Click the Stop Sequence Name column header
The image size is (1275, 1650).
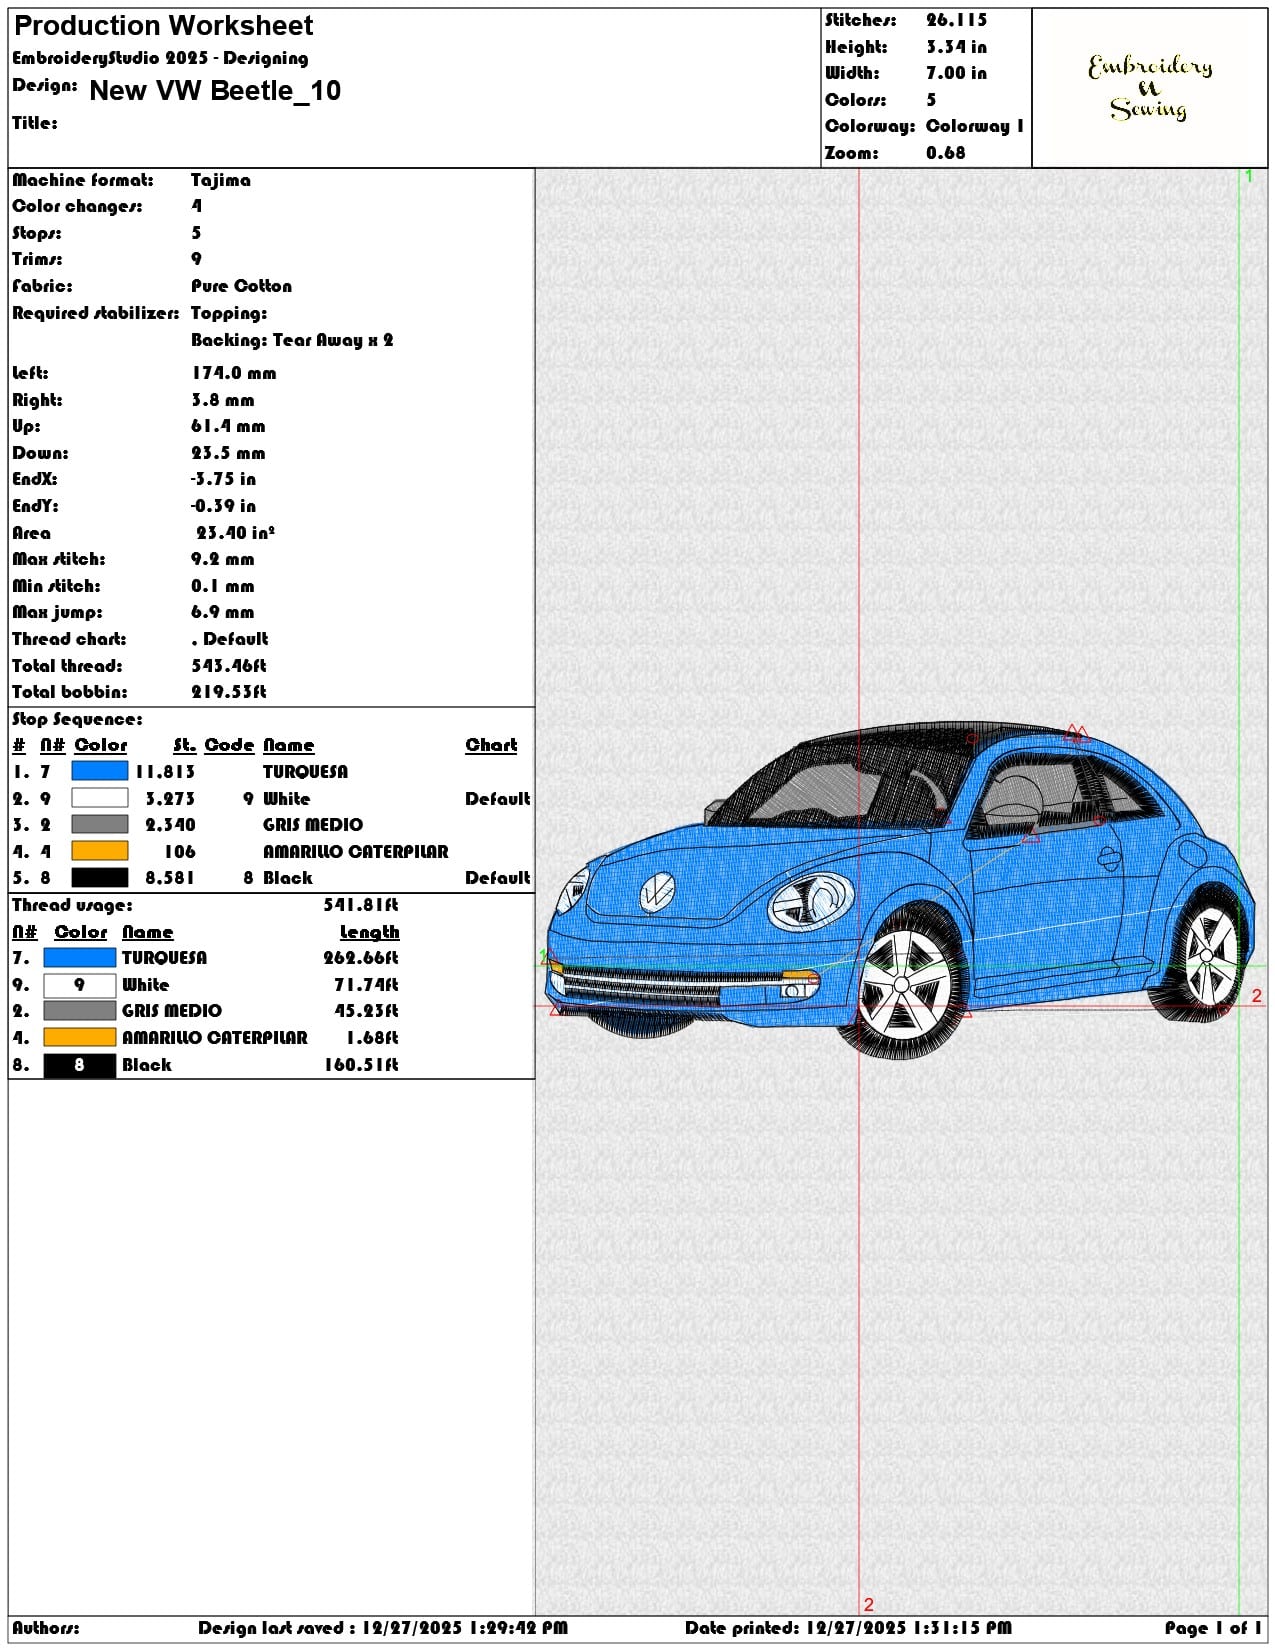[288, 746]
